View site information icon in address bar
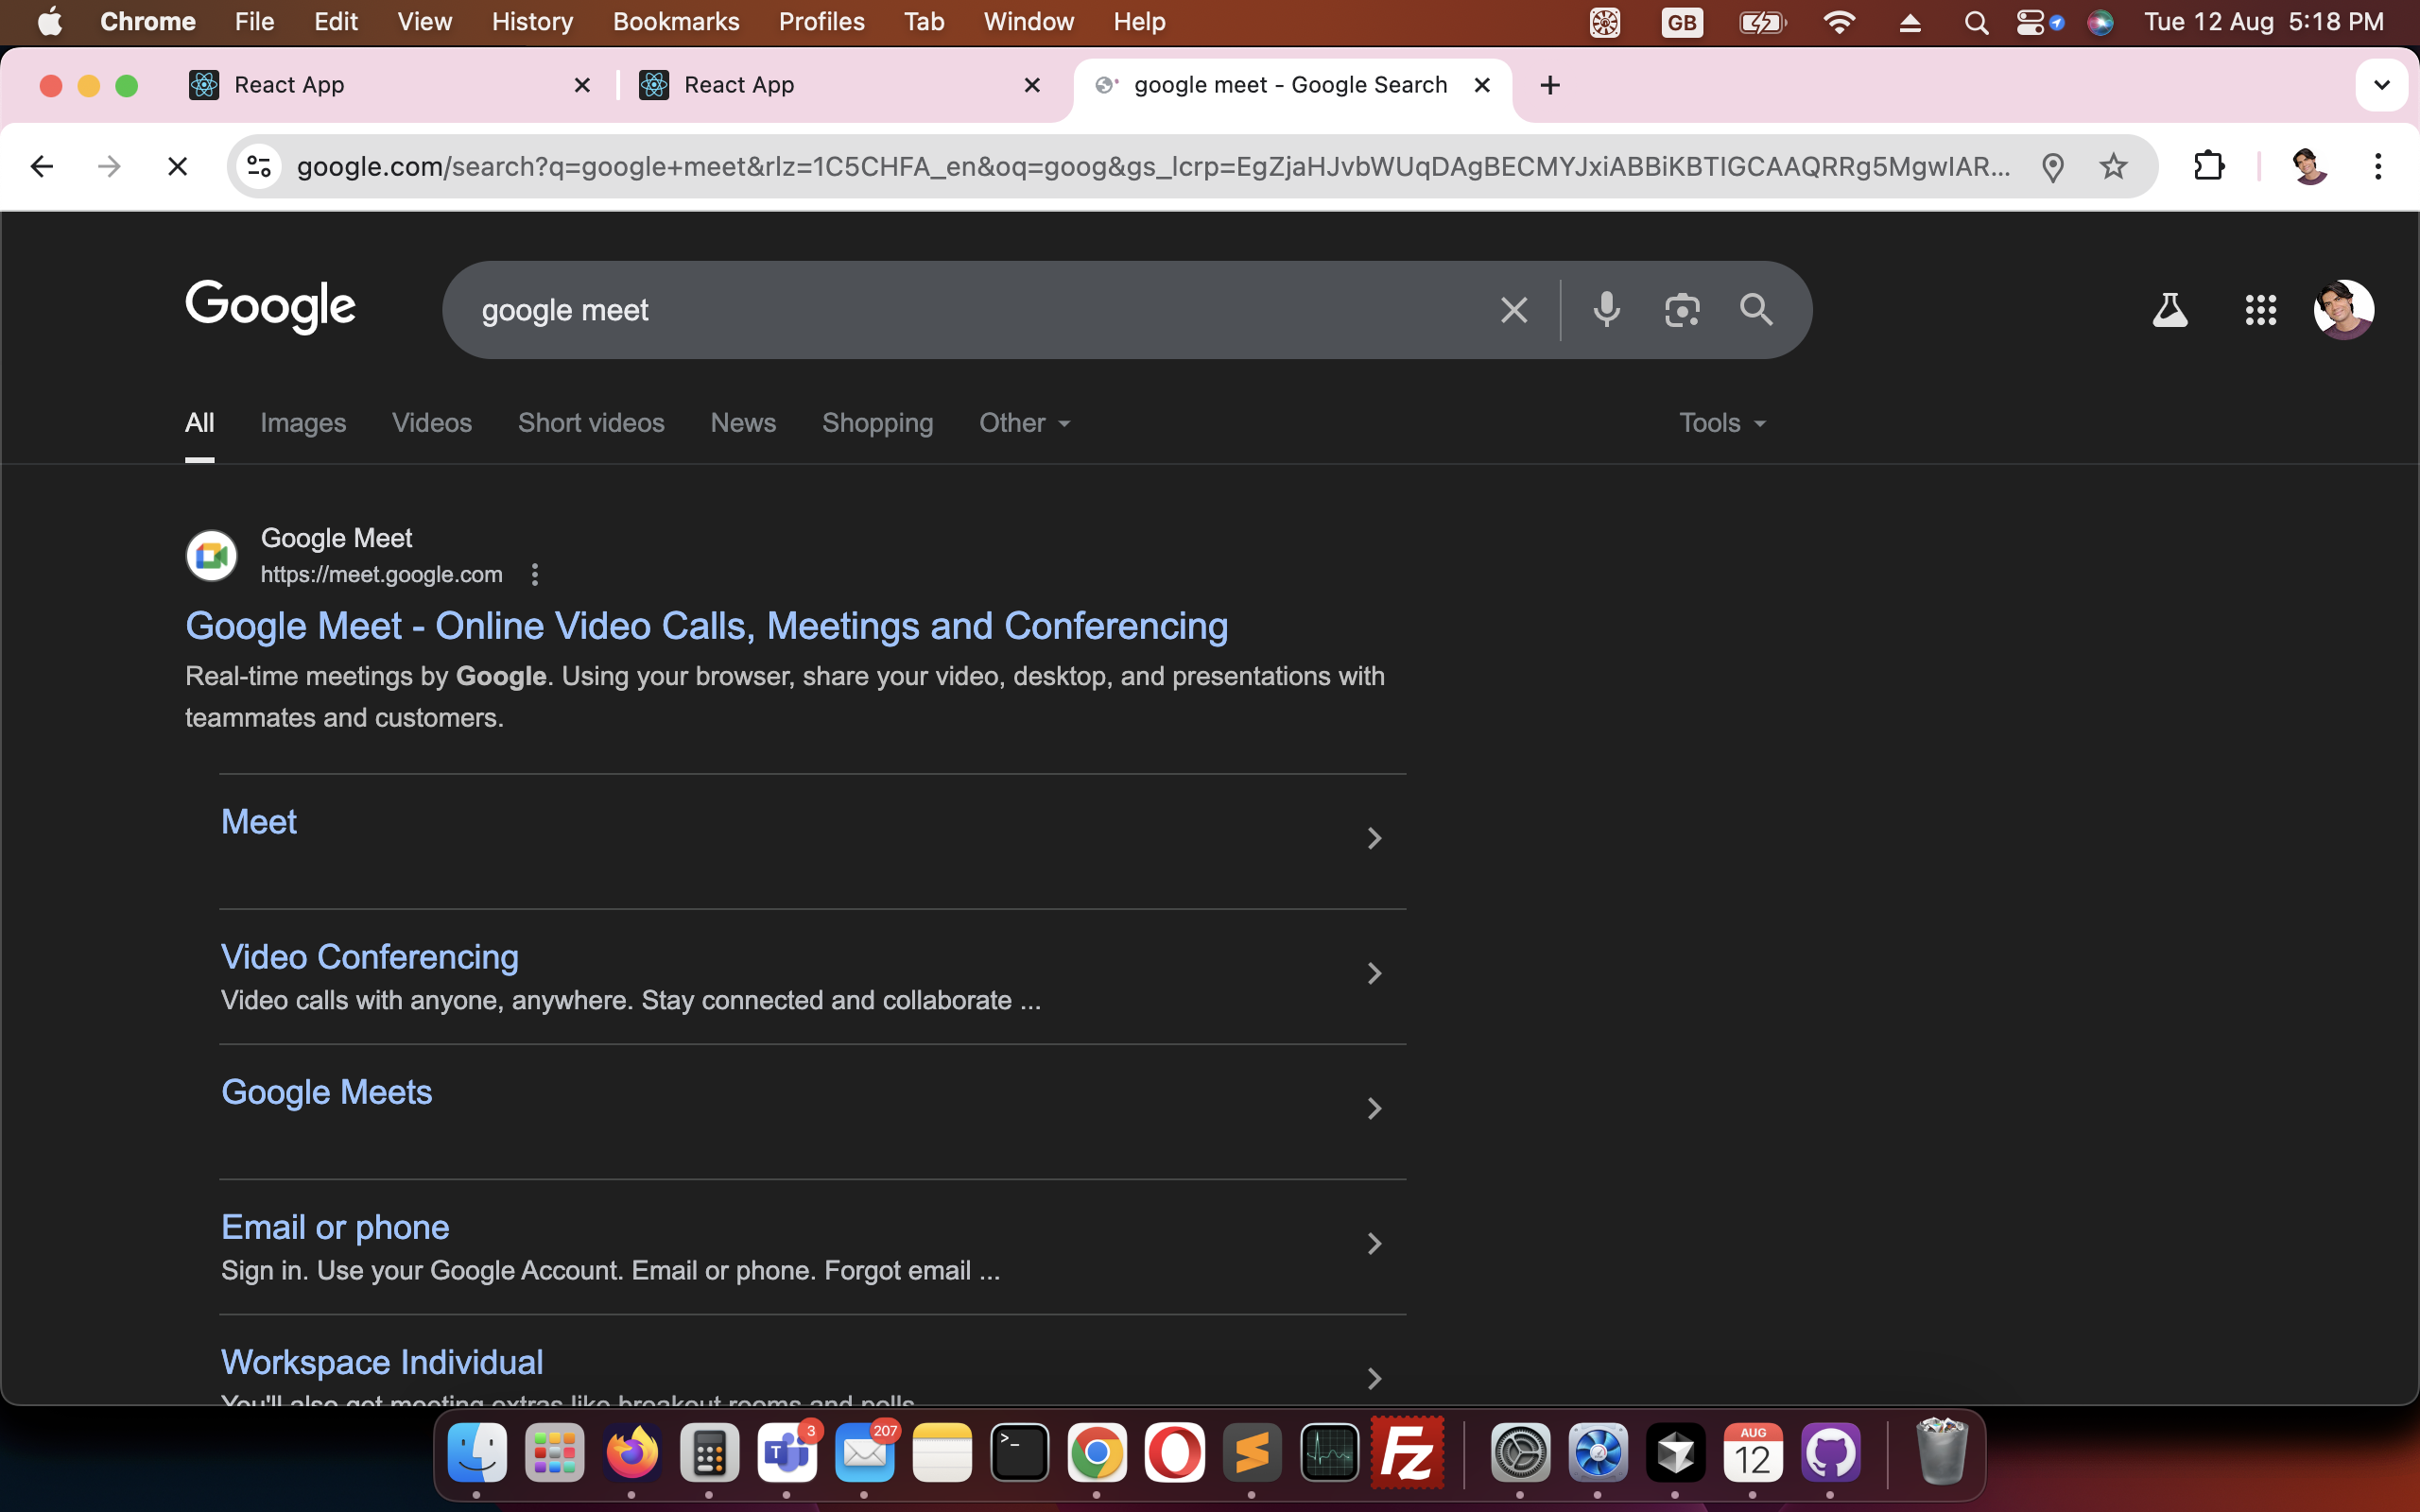The height and width of the screenshot is (1512, 2420). 259,166
